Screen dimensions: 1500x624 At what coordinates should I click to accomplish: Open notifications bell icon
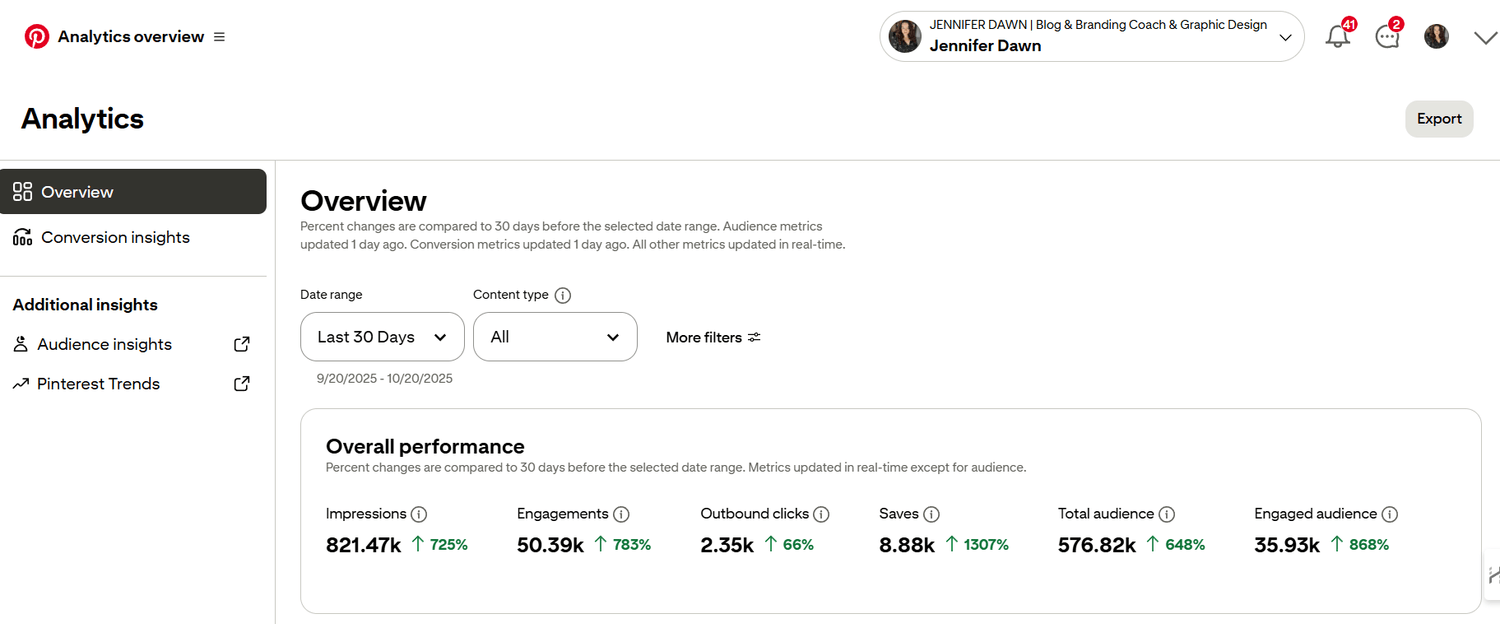pyautogui.click(x=1337, y=37)
